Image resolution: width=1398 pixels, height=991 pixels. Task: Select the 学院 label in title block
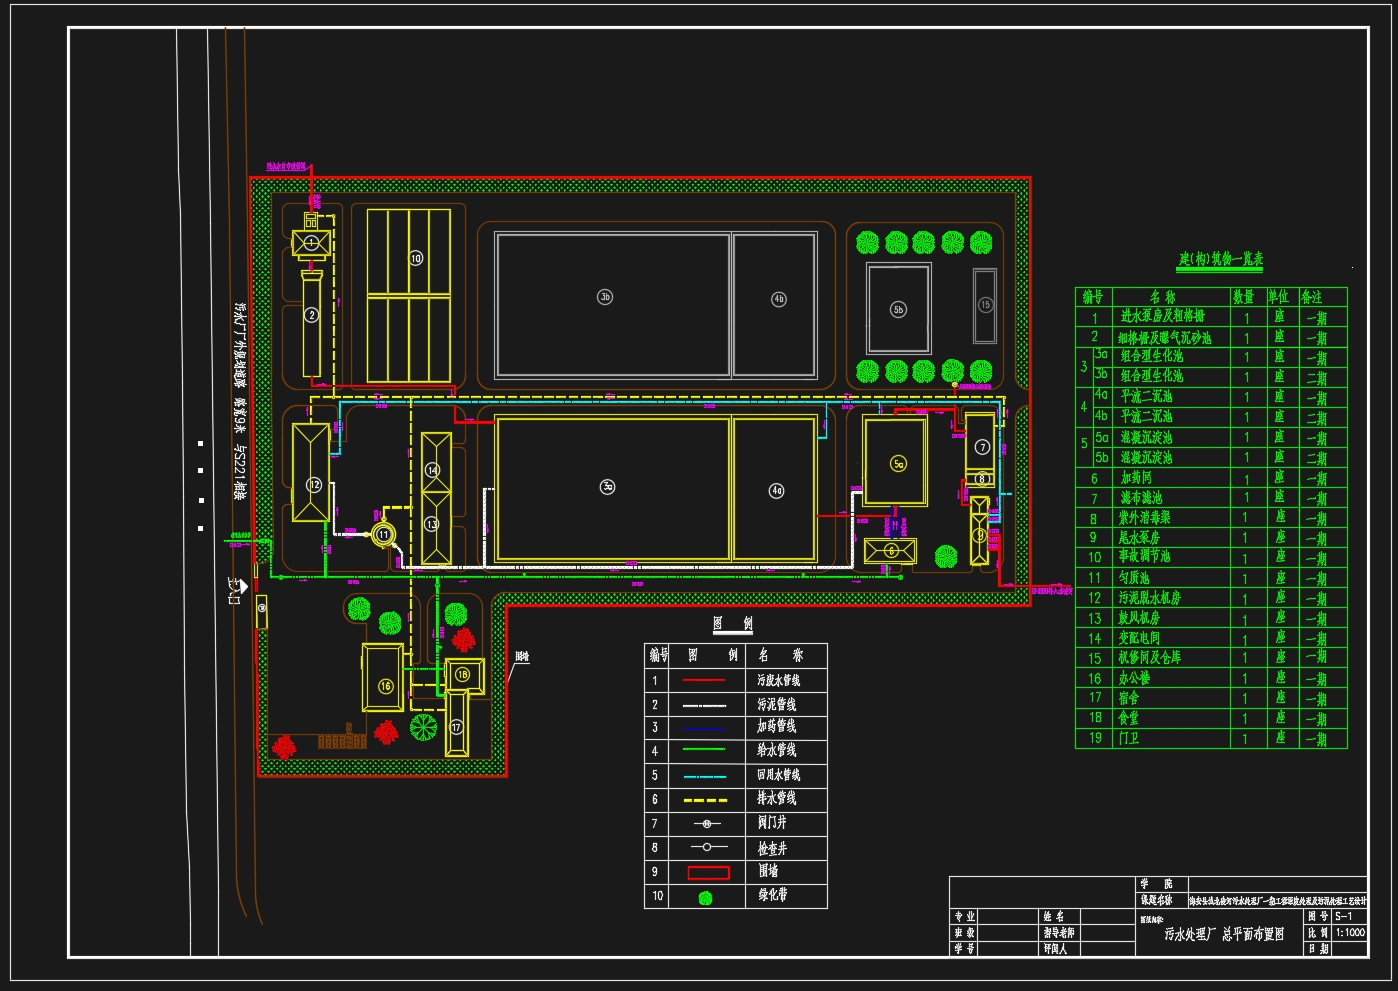(1156, 884)
